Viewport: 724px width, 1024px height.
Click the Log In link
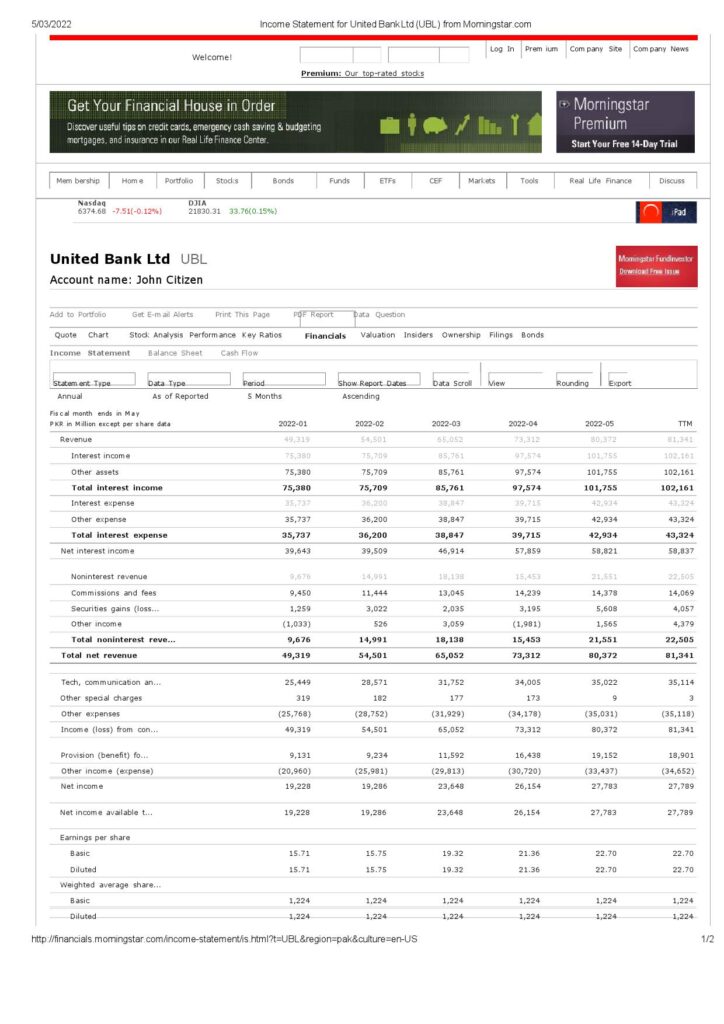(x=502, y=49)
